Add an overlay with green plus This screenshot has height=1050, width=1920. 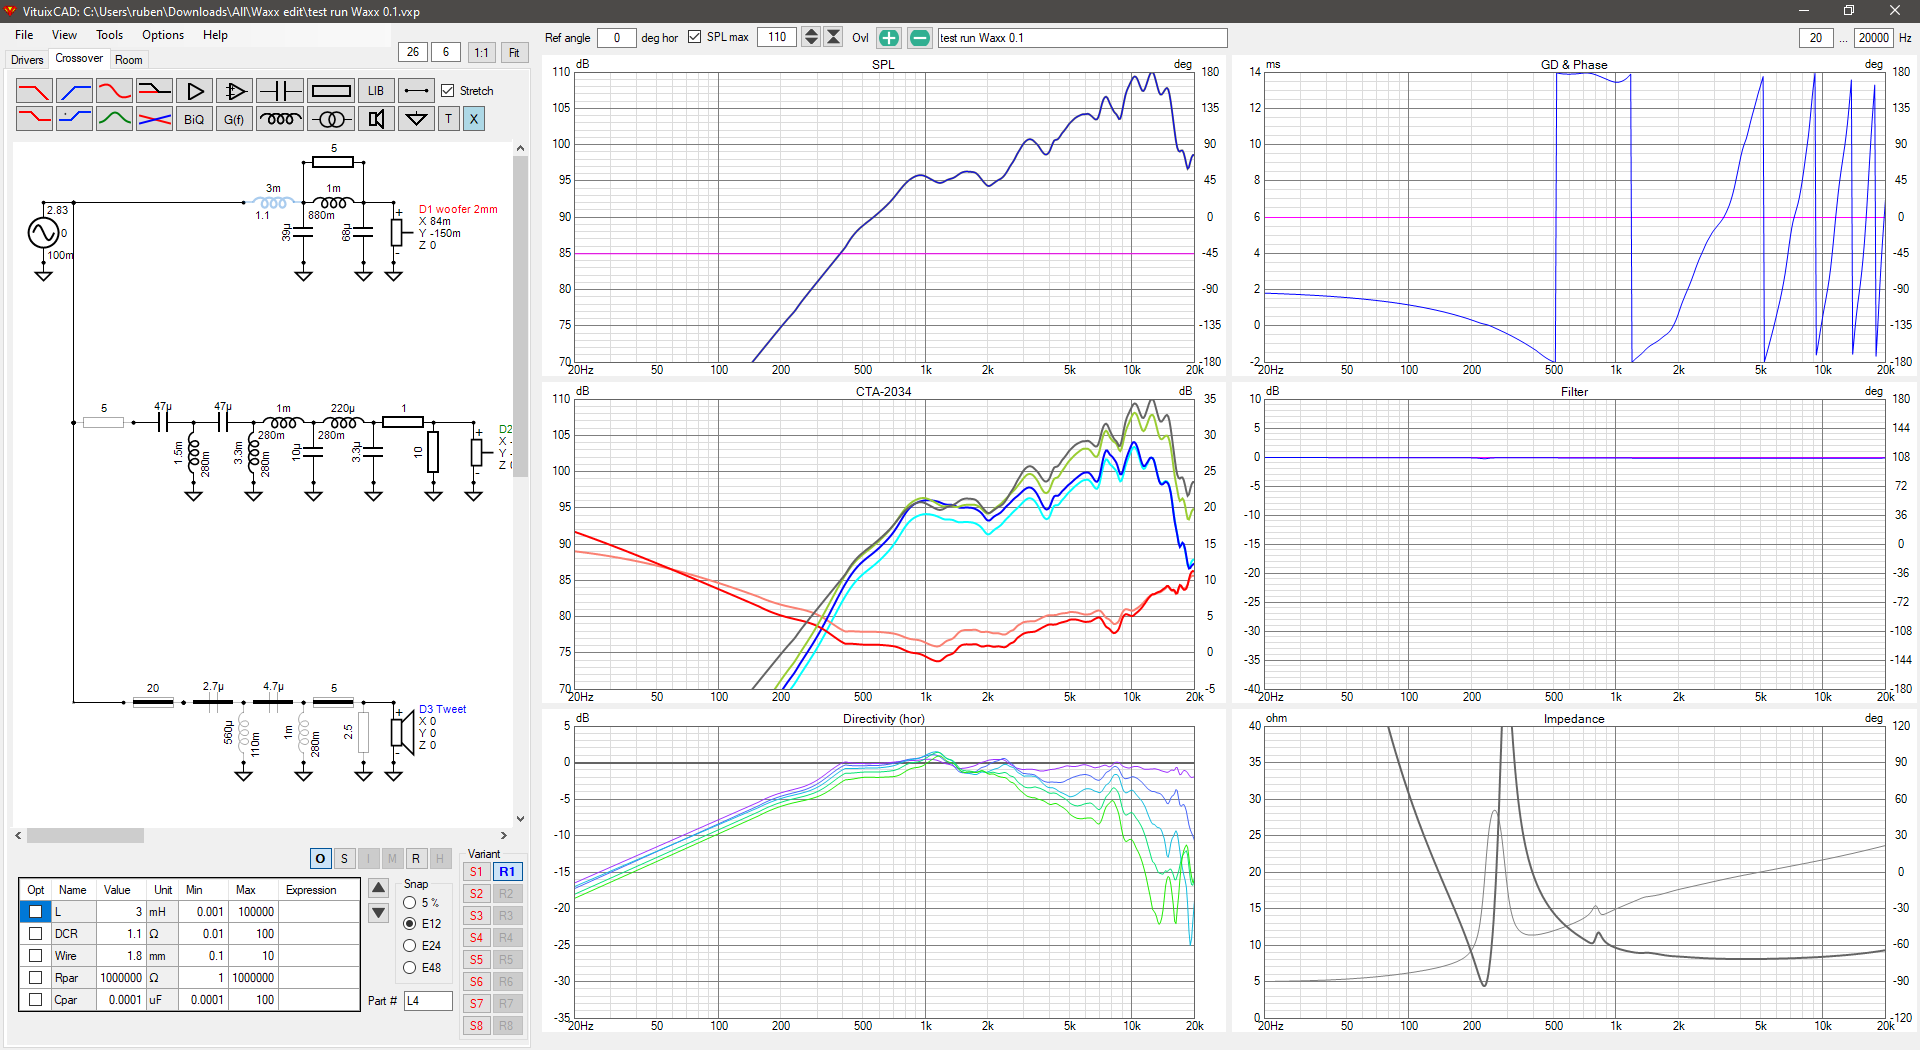(x=889, y=38)
